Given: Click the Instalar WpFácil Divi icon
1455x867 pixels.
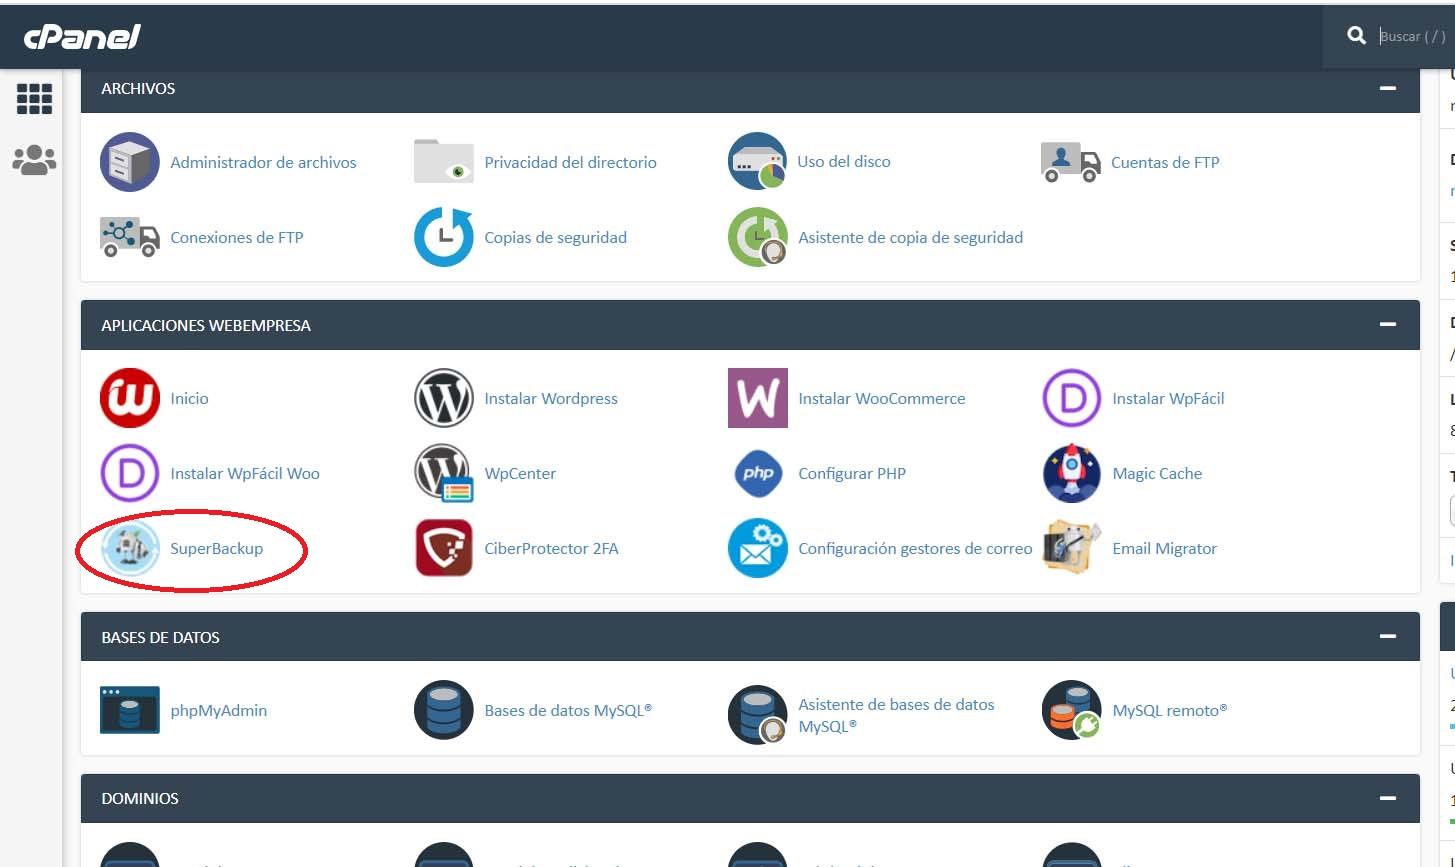Looking at the screenshot, I should [x=1072, y=398].
